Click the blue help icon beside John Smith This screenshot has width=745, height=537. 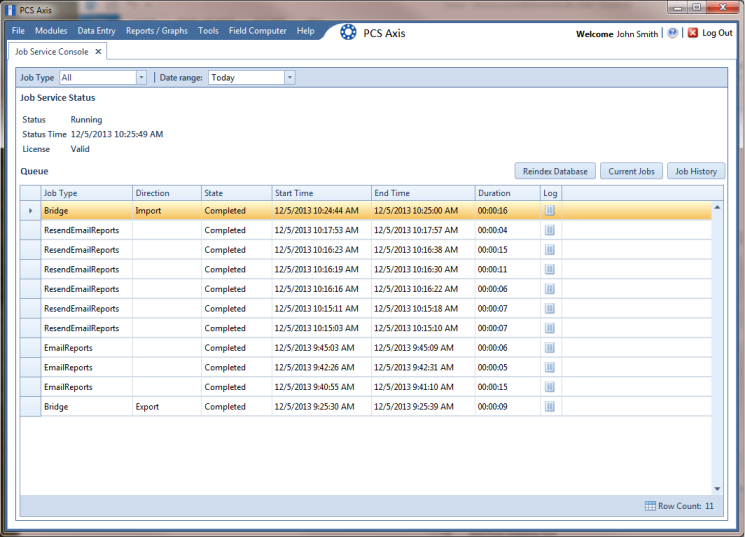pyautogui.click(x=672, y=33)
